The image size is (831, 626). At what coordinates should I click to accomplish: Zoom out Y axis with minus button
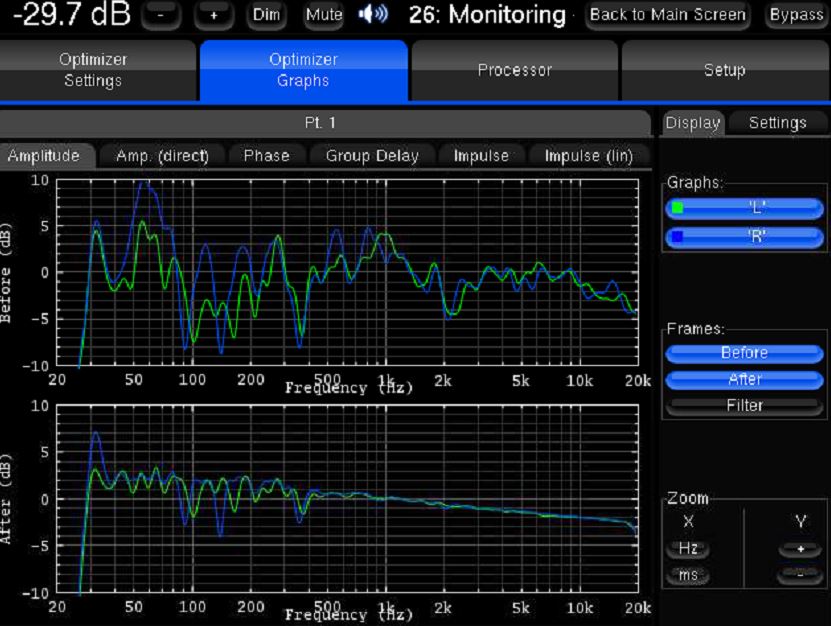tap(799, 576)
